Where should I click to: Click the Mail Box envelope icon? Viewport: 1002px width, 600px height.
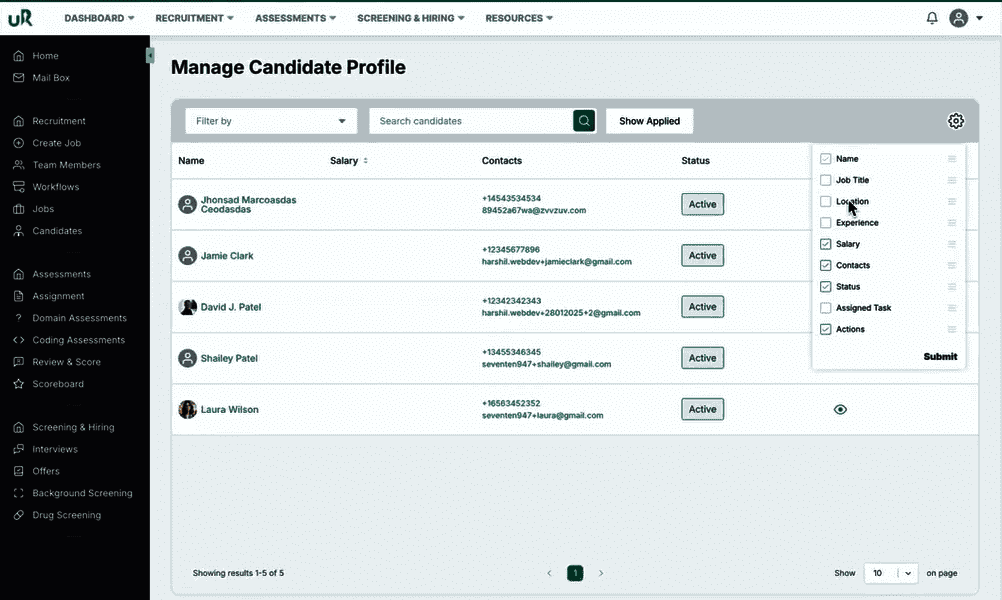point(19,78)
